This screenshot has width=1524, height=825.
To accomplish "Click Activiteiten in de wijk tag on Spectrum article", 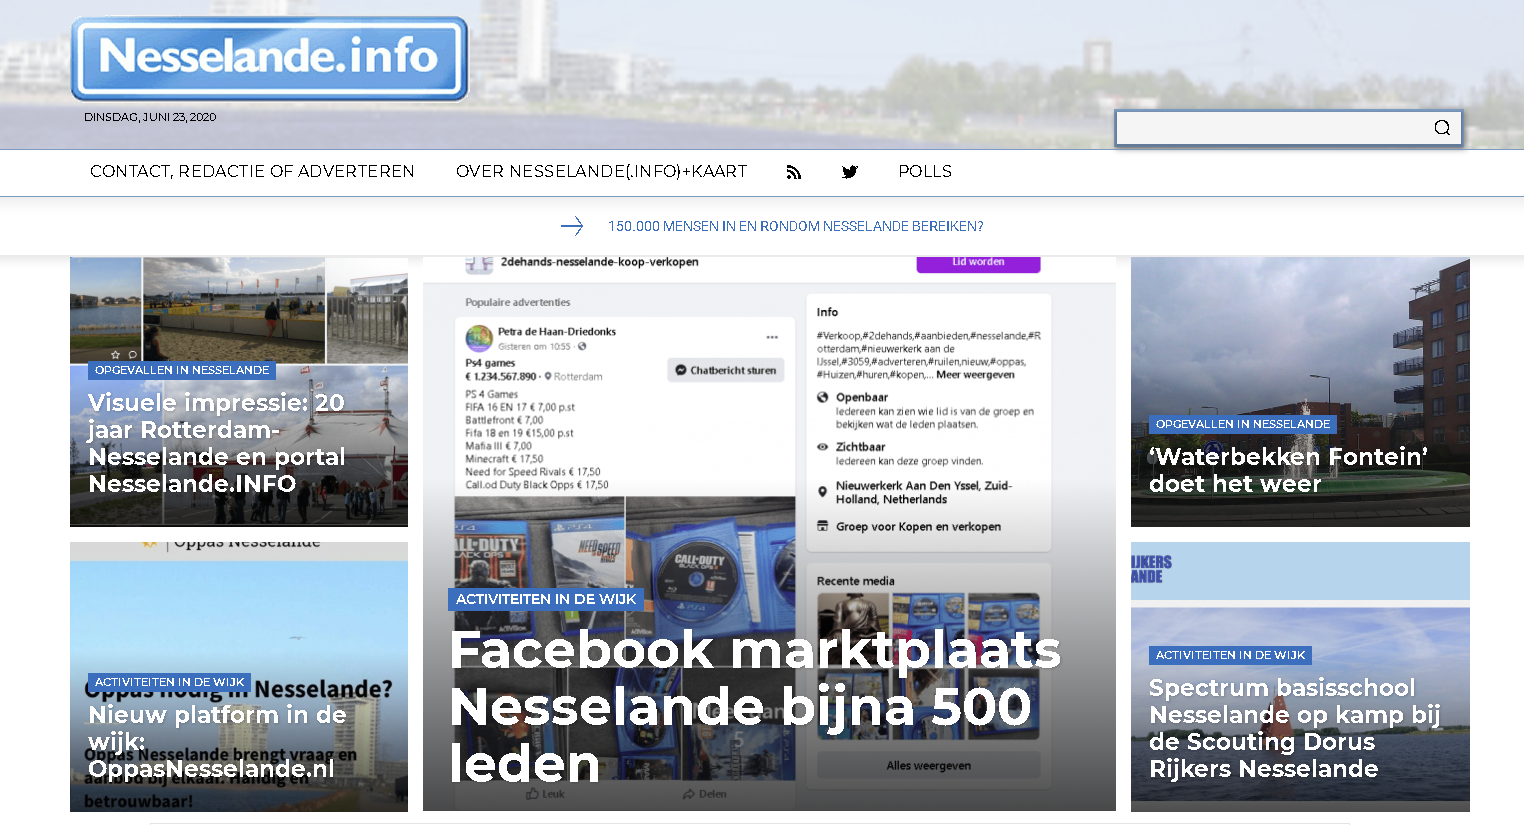I will 1231,655.
